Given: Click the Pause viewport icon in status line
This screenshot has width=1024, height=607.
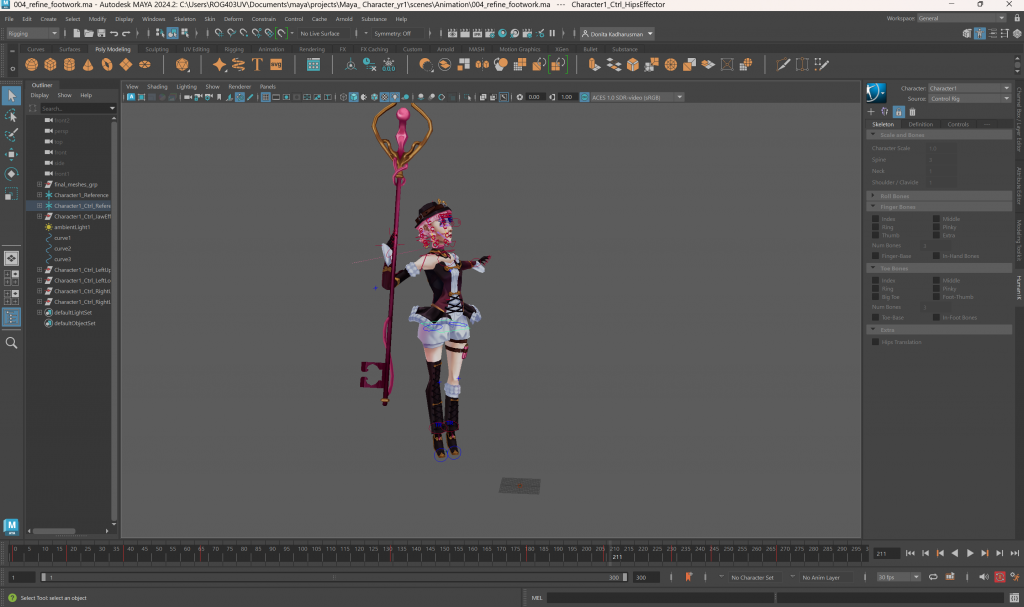Looking at the screenshot, I should pyautogui.click(x=552, y=33).
